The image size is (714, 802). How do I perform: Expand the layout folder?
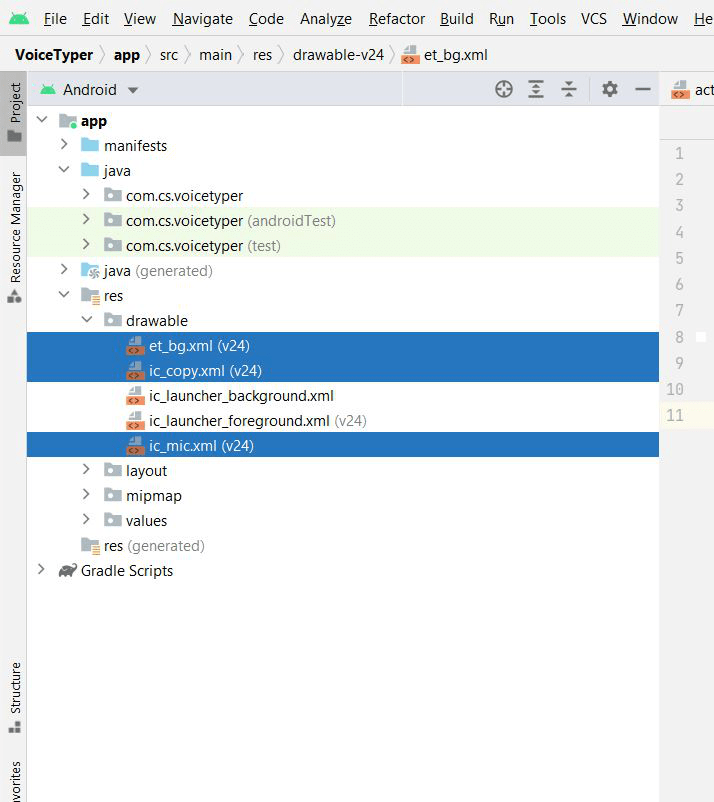[x=86, y=470]
